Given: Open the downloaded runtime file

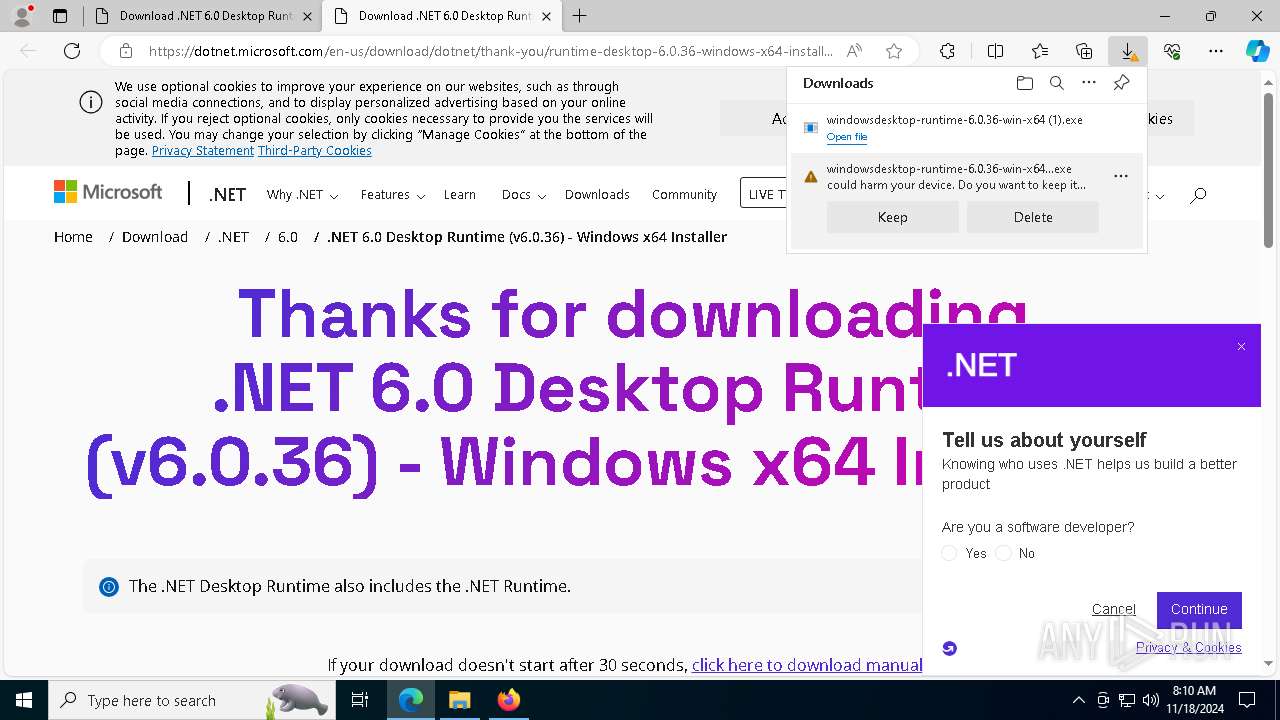Looking at the screenshot, I should tap(846, 137).
